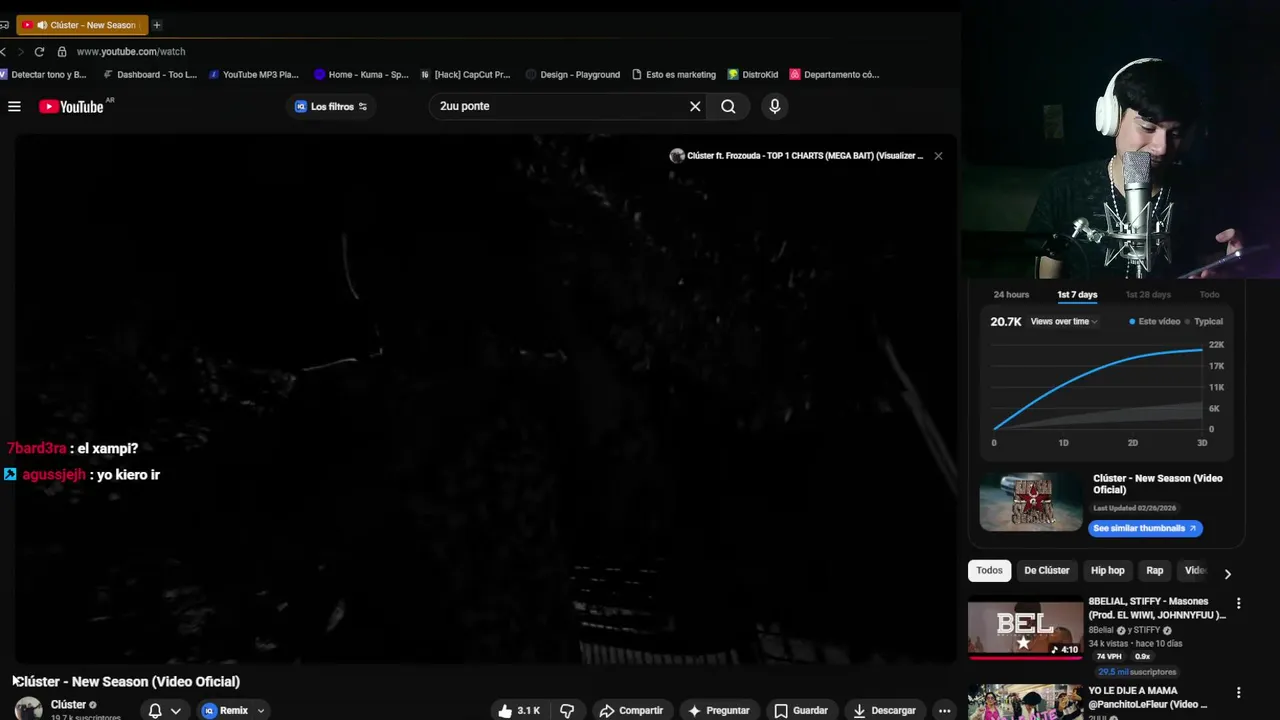The width and height of the screenshot is (1280, 720).
Task: Click the Clúster - New Season video title
Action: click(126, 681)
